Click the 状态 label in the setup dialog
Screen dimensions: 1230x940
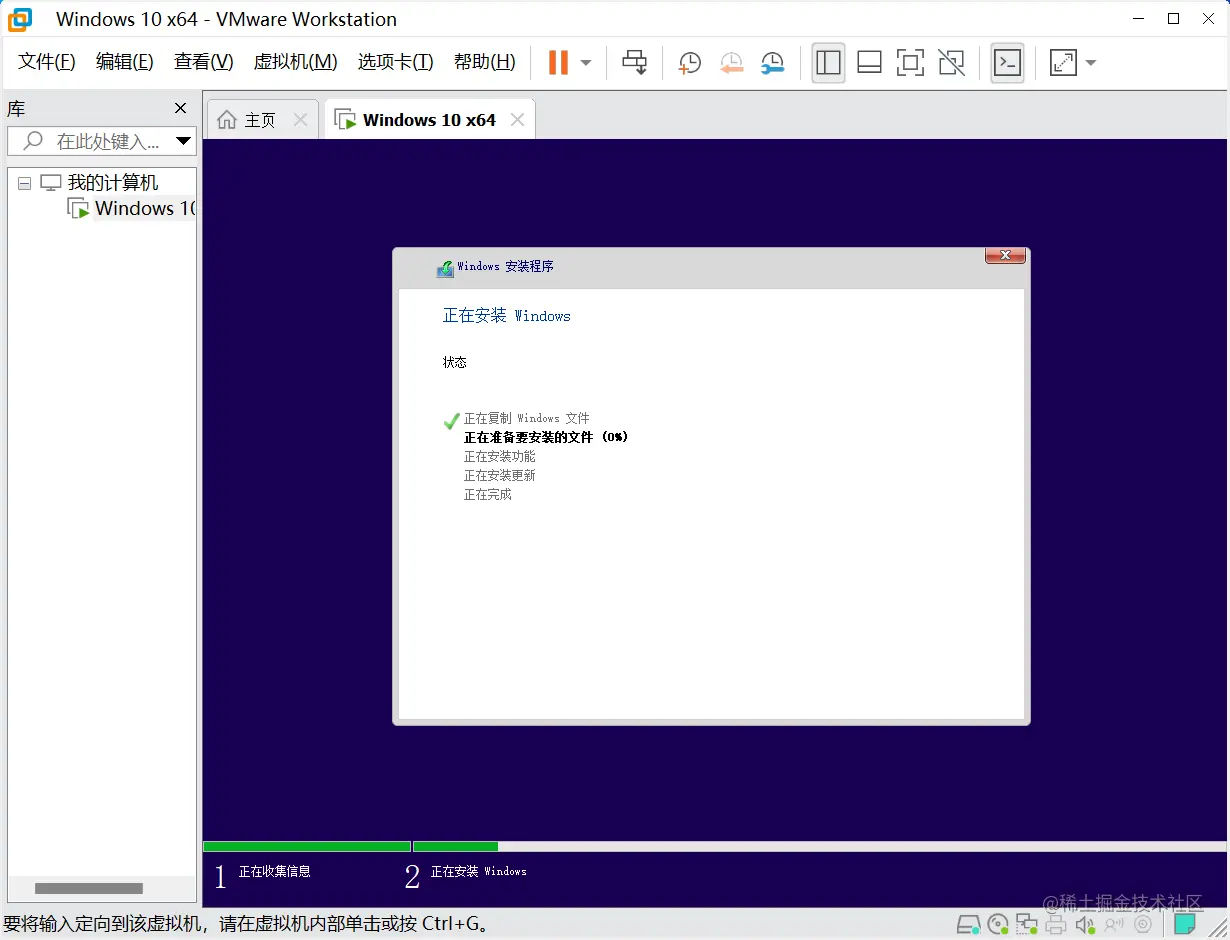pyautogui.click(x=454, y=362)
